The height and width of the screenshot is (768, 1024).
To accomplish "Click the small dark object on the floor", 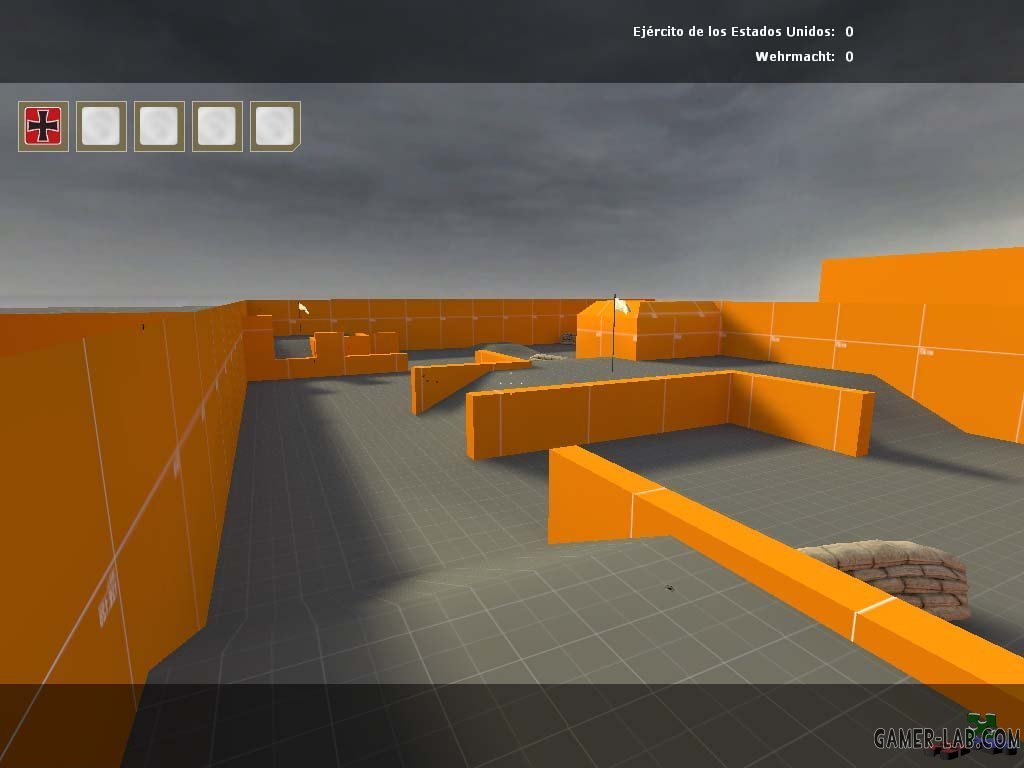I will coord(668,588).
